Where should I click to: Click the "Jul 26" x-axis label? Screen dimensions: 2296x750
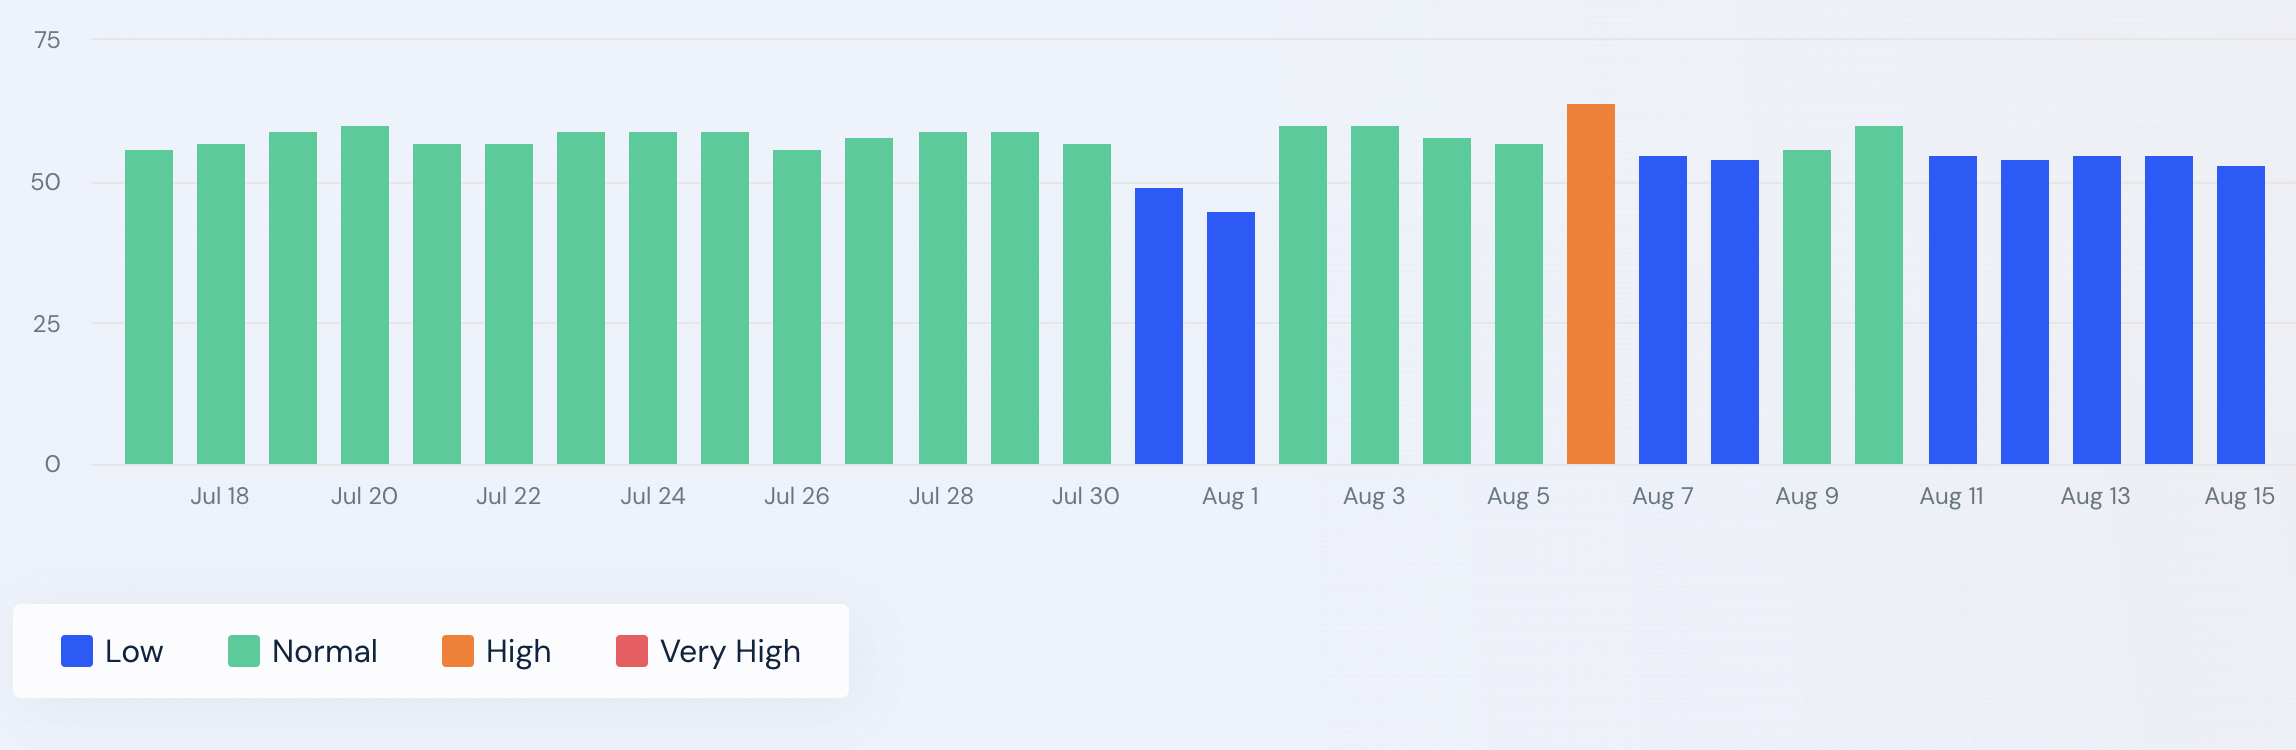[797, 497]
